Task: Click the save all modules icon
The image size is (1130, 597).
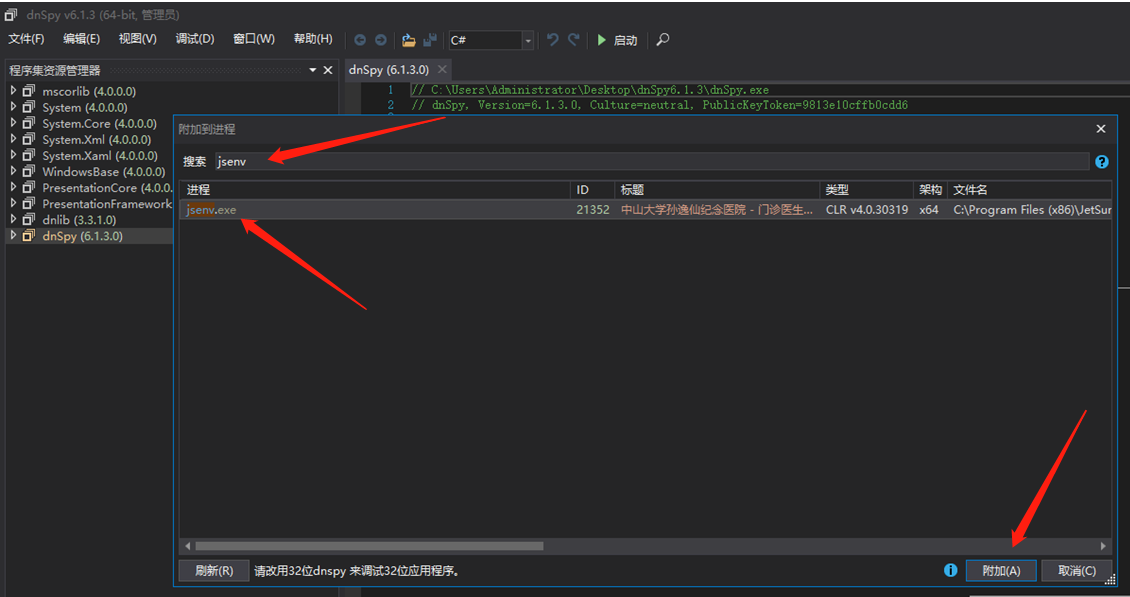Action: click(x=430, y=40)
